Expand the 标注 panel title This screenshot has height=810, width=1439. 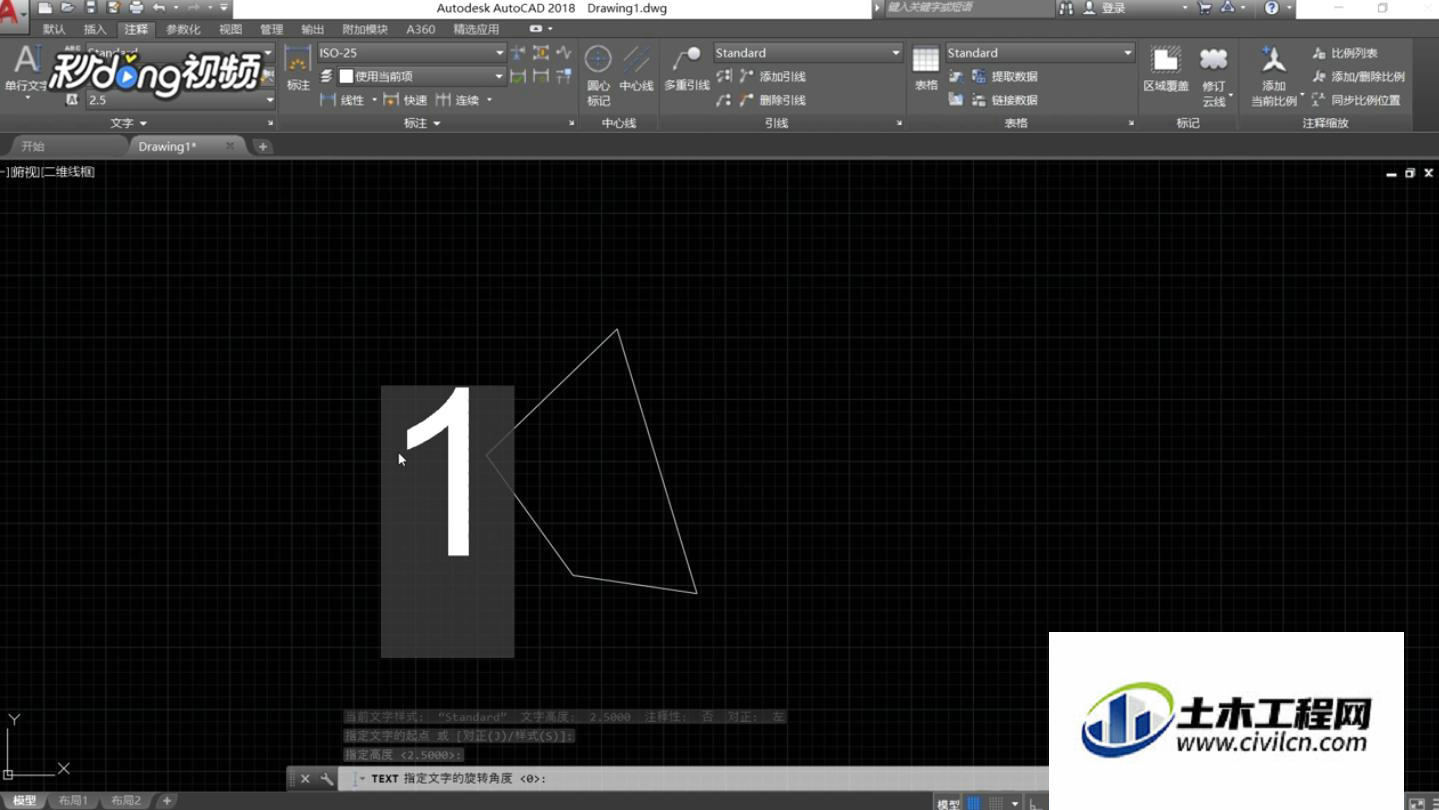pos(422,123)
